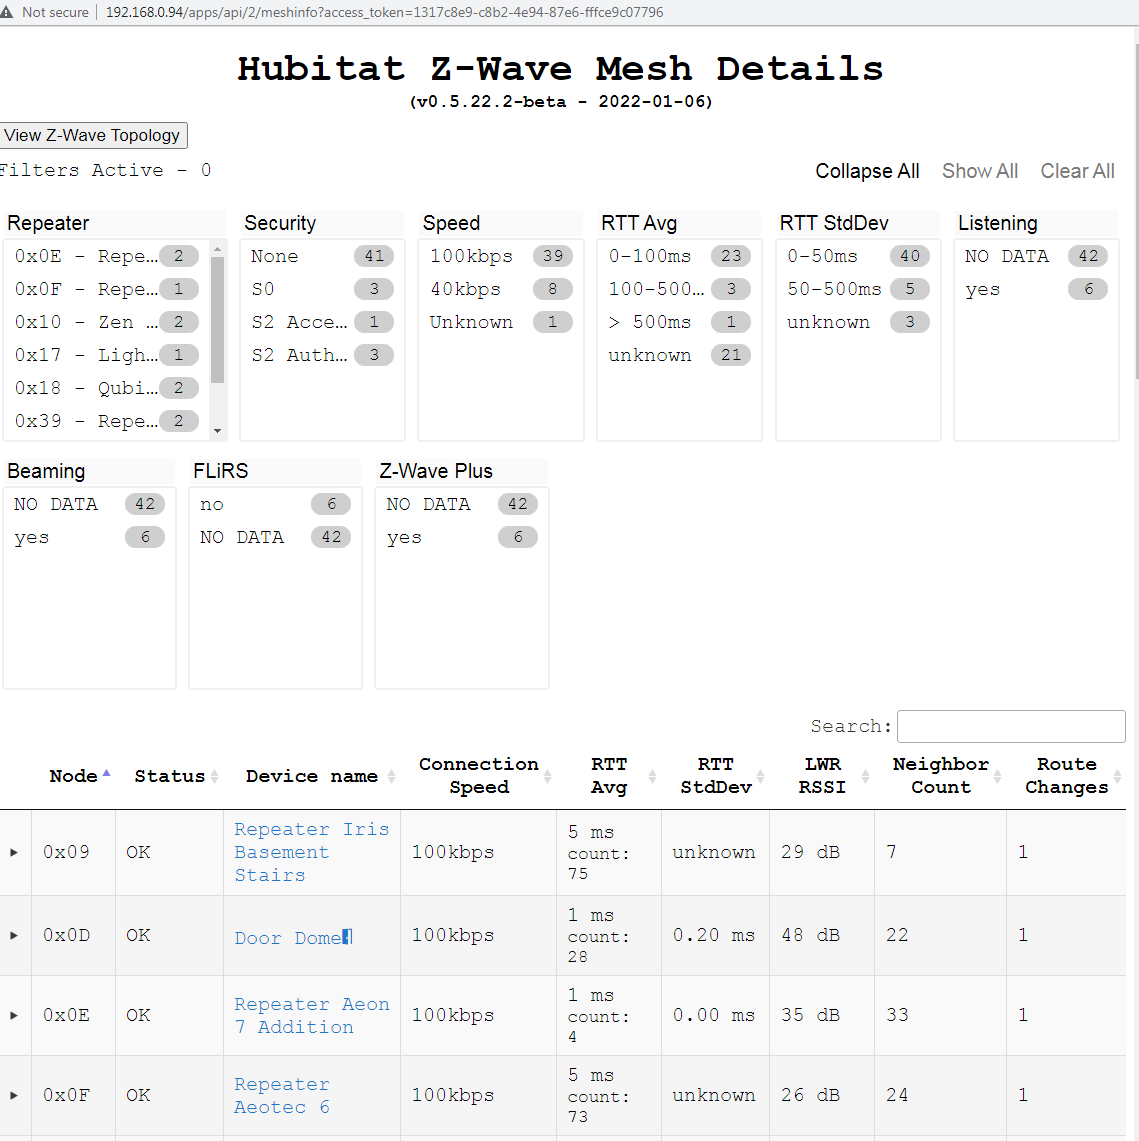Filter Repeater by 0x17 Ligh entry
This screenshot has width=1139, height=1141.
point(106,355)
